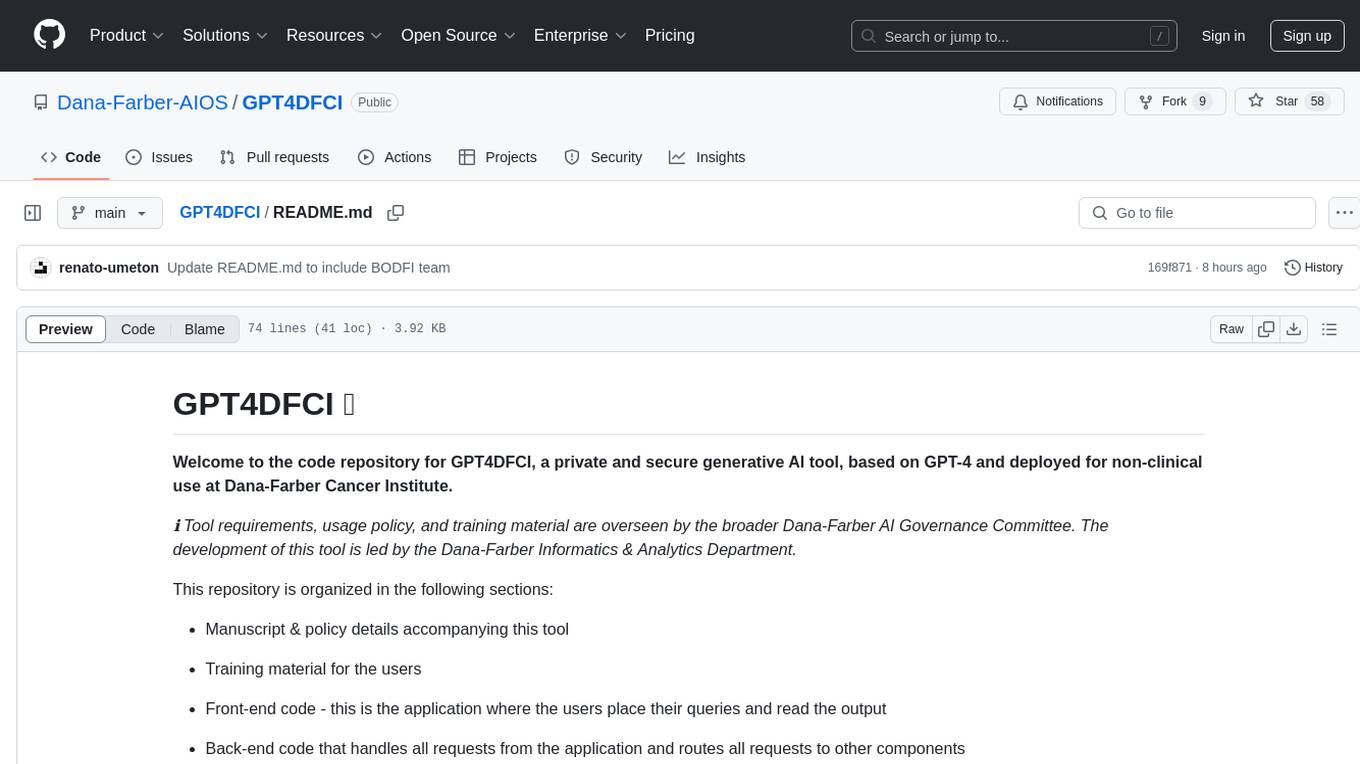The image size is (1360, 764).
Task: Click the Notifications bell button
Action: [x=1058, y=101]
